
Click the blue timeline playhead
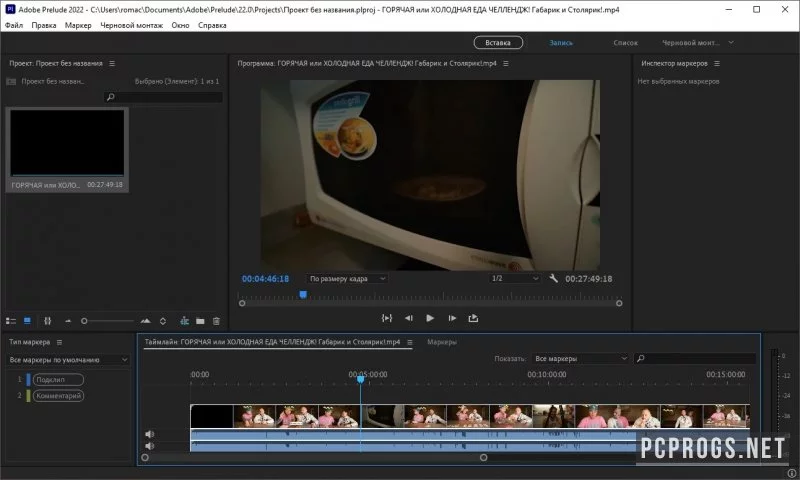(x=361, y=379)
